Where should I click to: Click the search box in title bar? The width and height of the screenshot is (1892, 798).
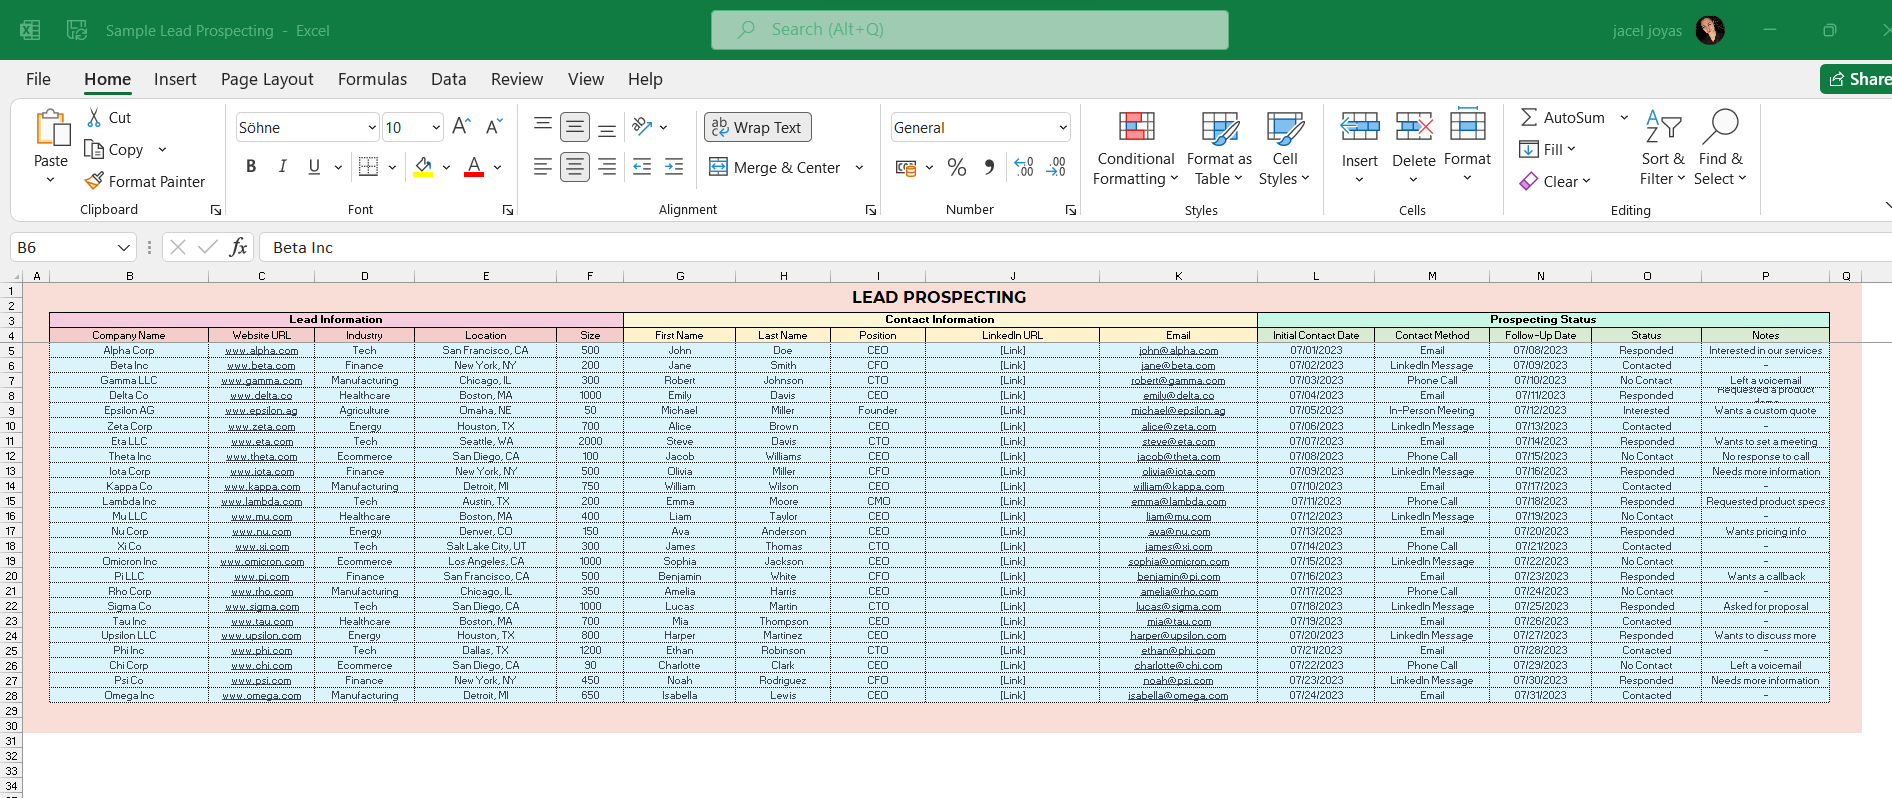[969, 30]
